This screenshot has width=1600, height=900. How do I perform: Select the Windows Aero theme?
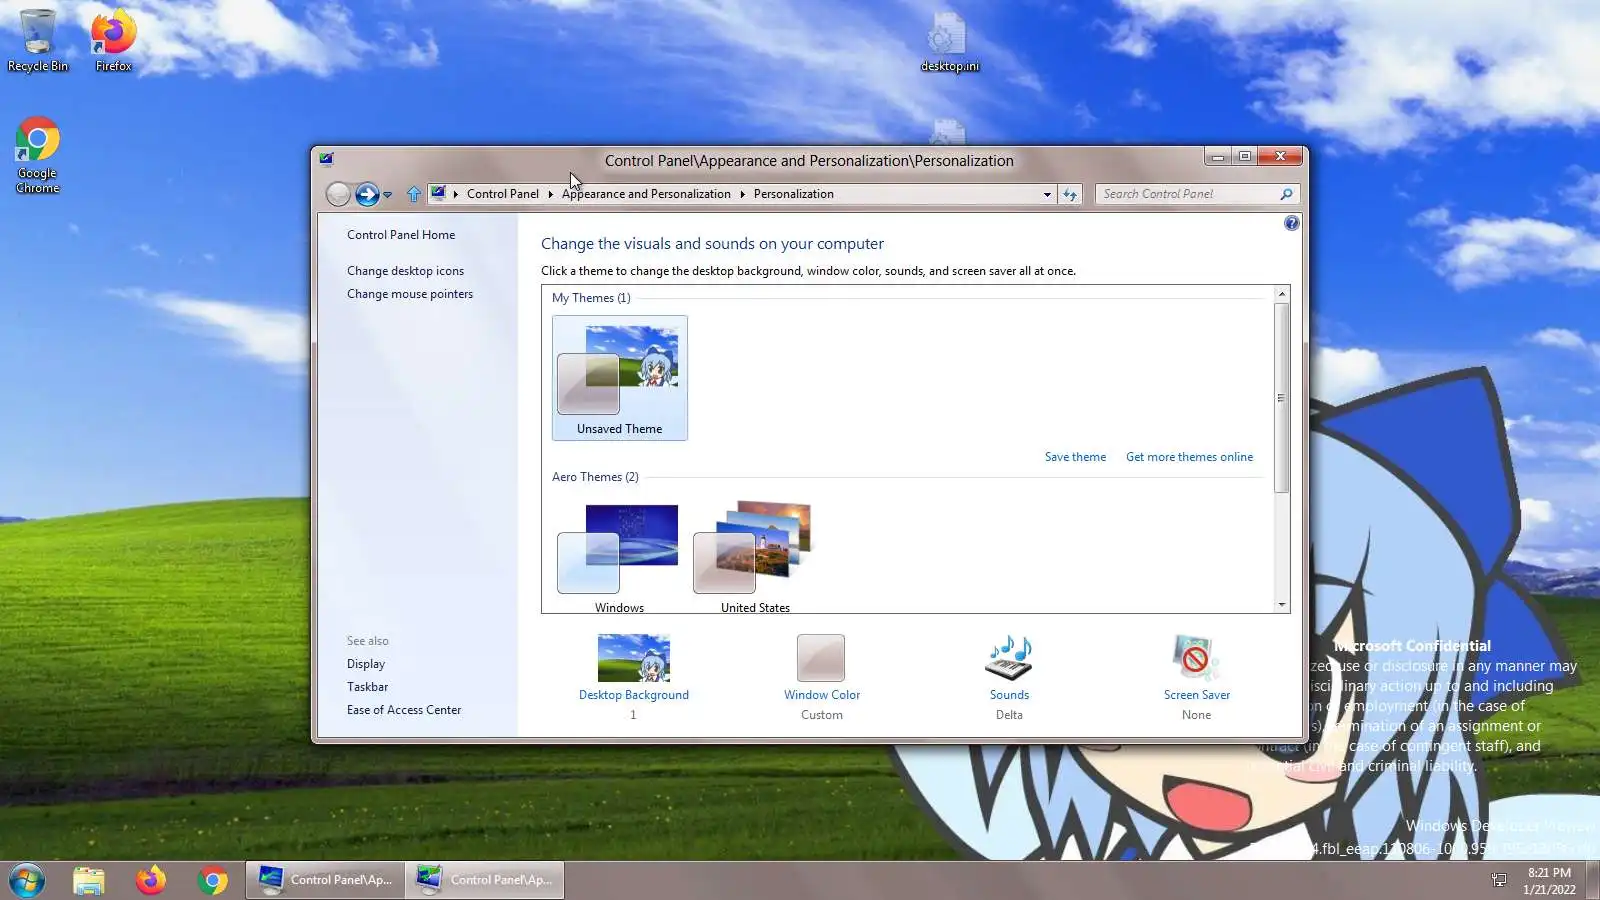(619, 556)
